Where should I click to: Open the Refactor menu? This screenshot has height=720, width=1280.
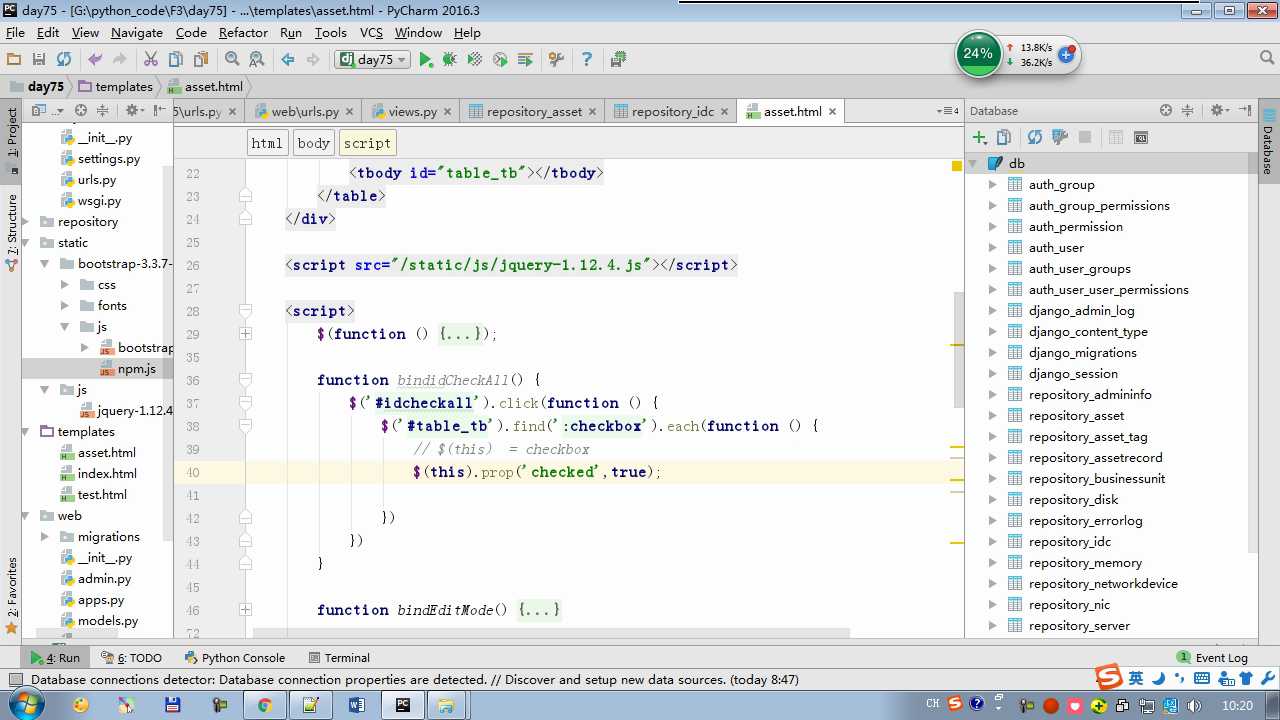pos(243,32)
